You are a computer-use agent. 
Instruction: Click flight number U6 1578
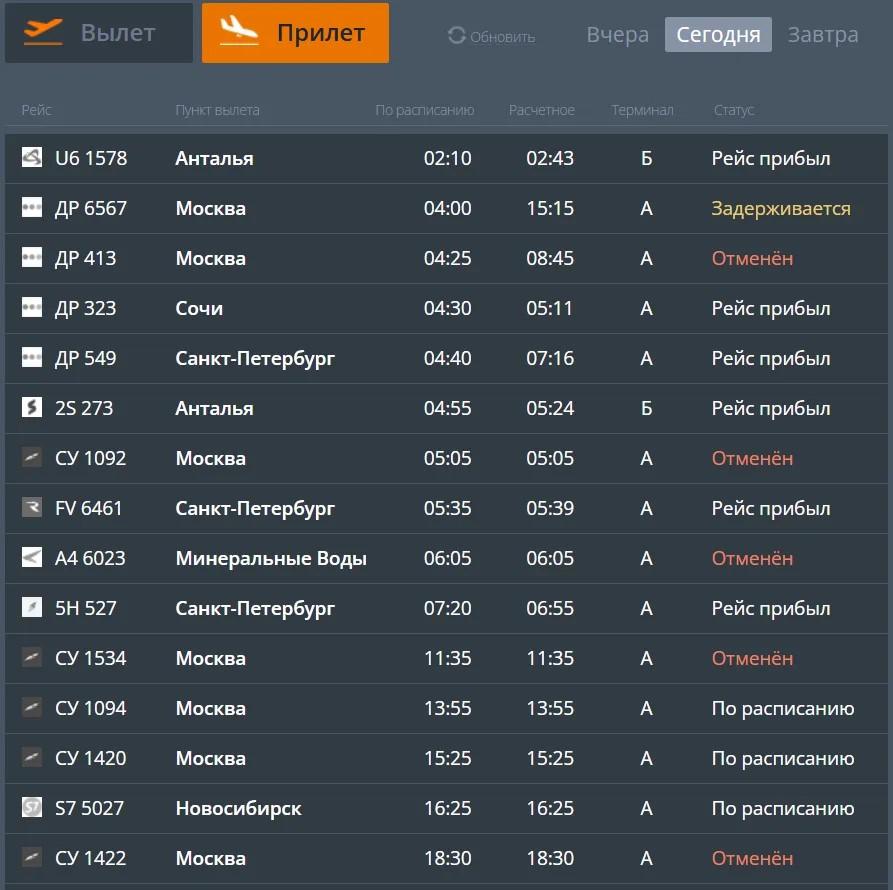point(91,158)
